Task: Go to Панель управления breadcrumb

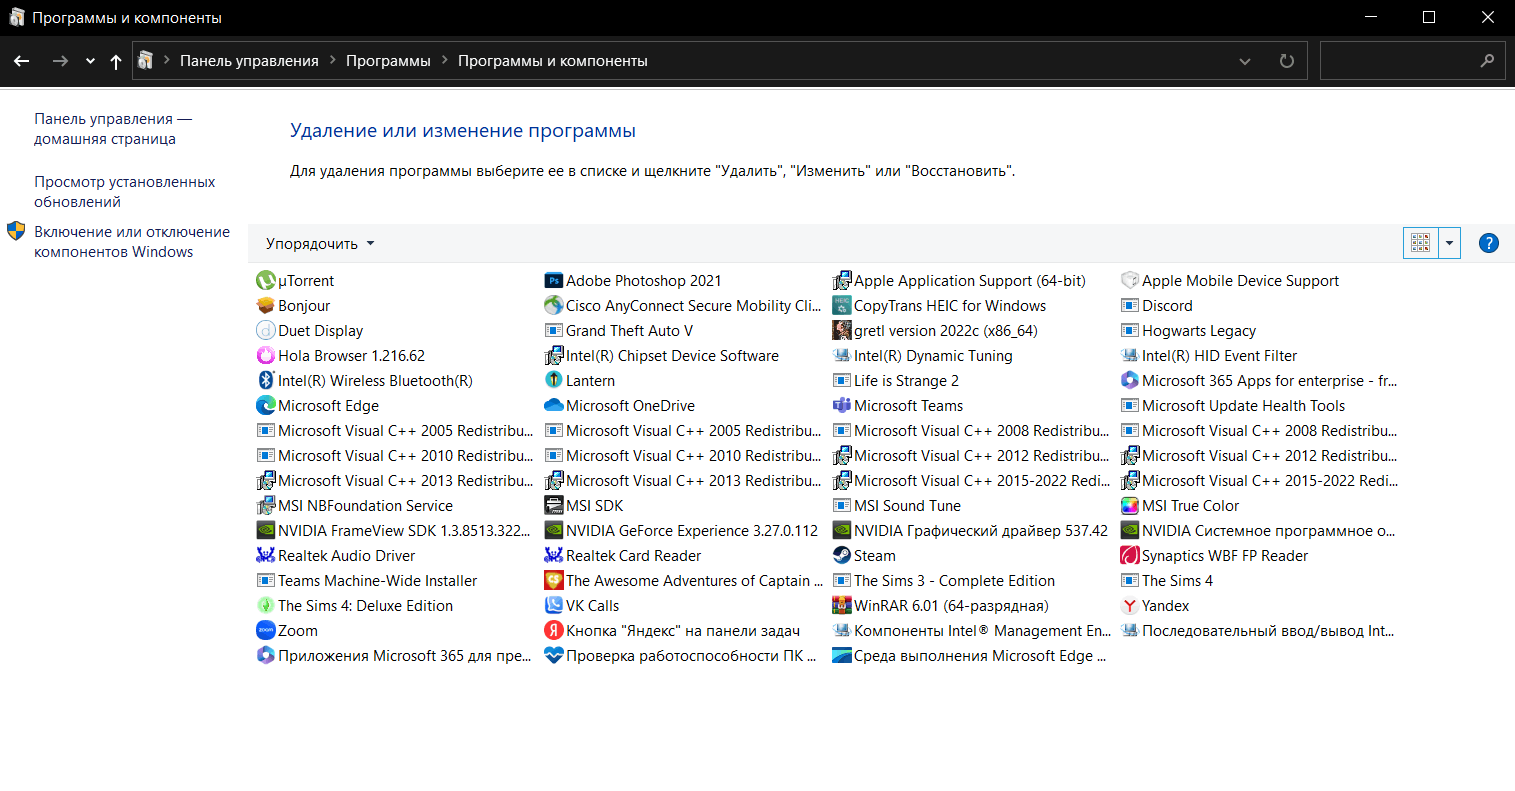Action: pyautogui.click(x=249, y=61)
